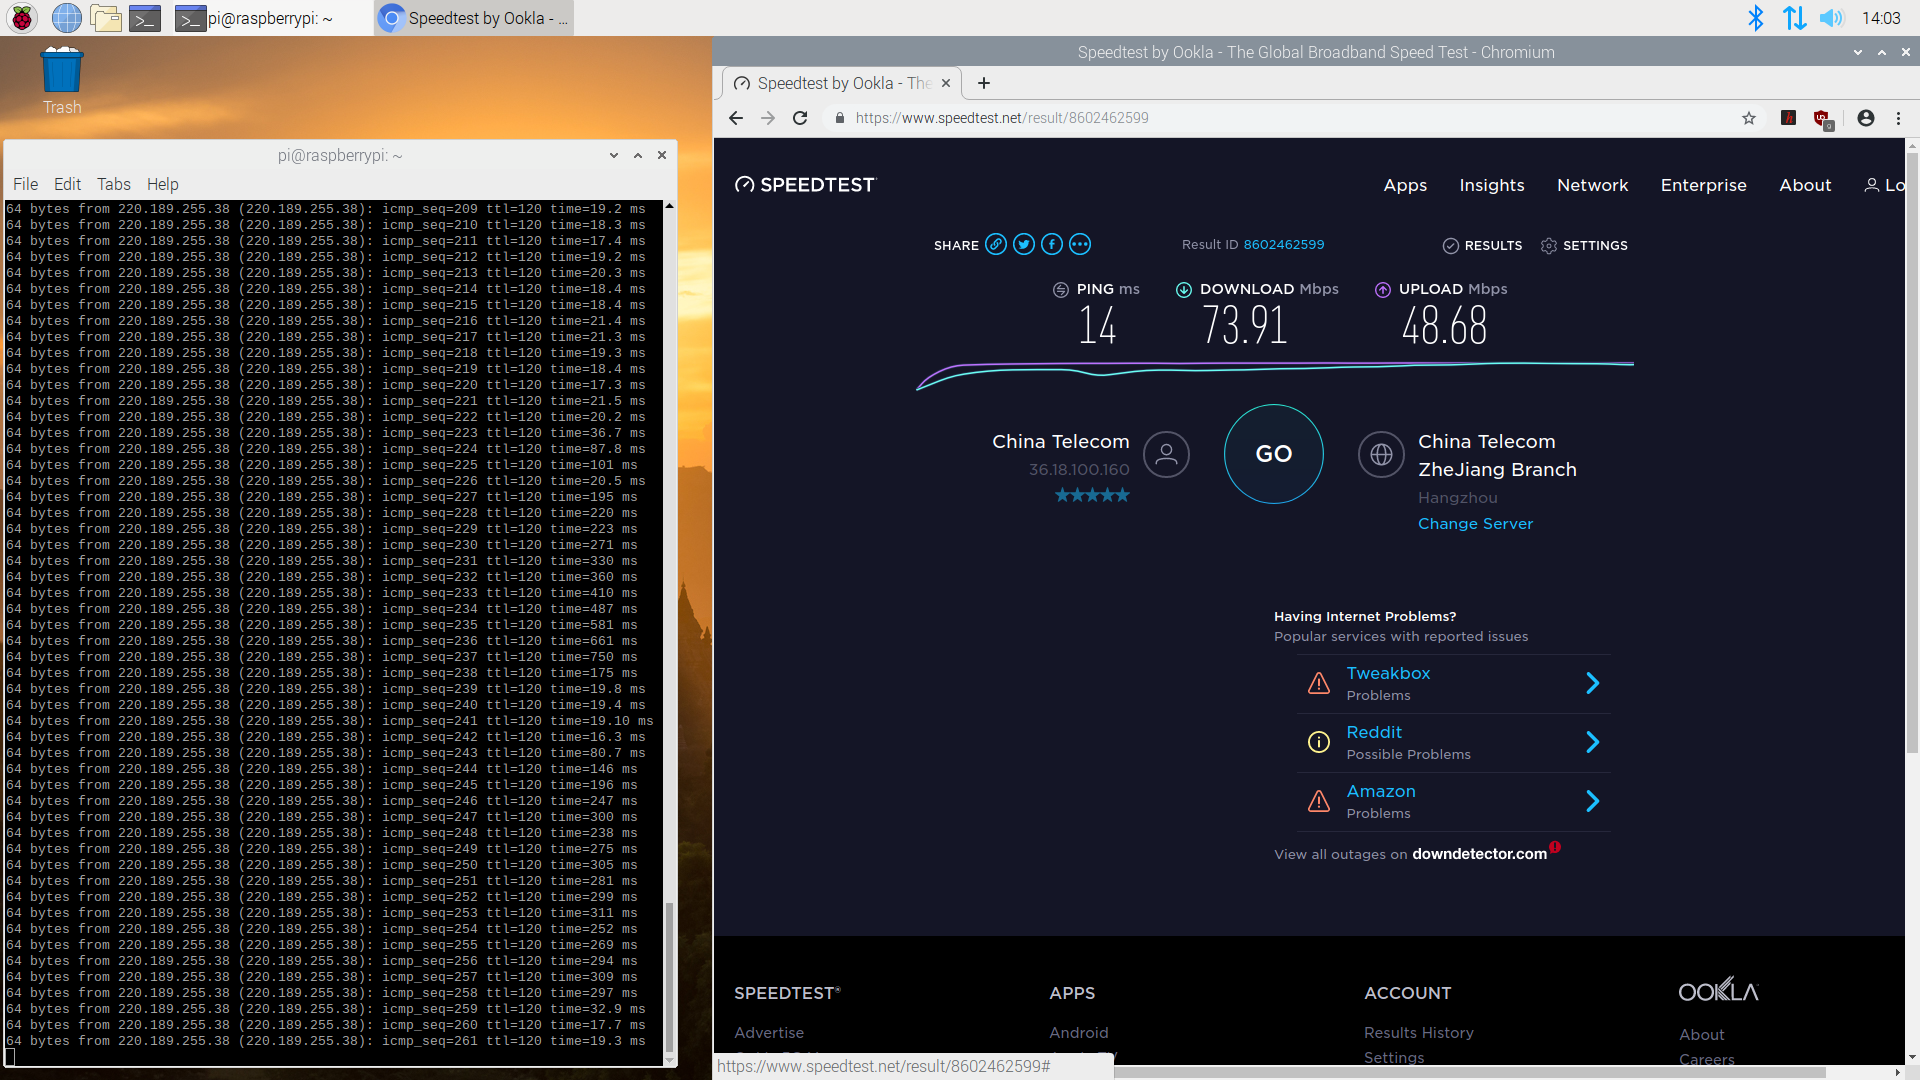
Task: Click the Speedtest logo
Action: click(805, 184)
